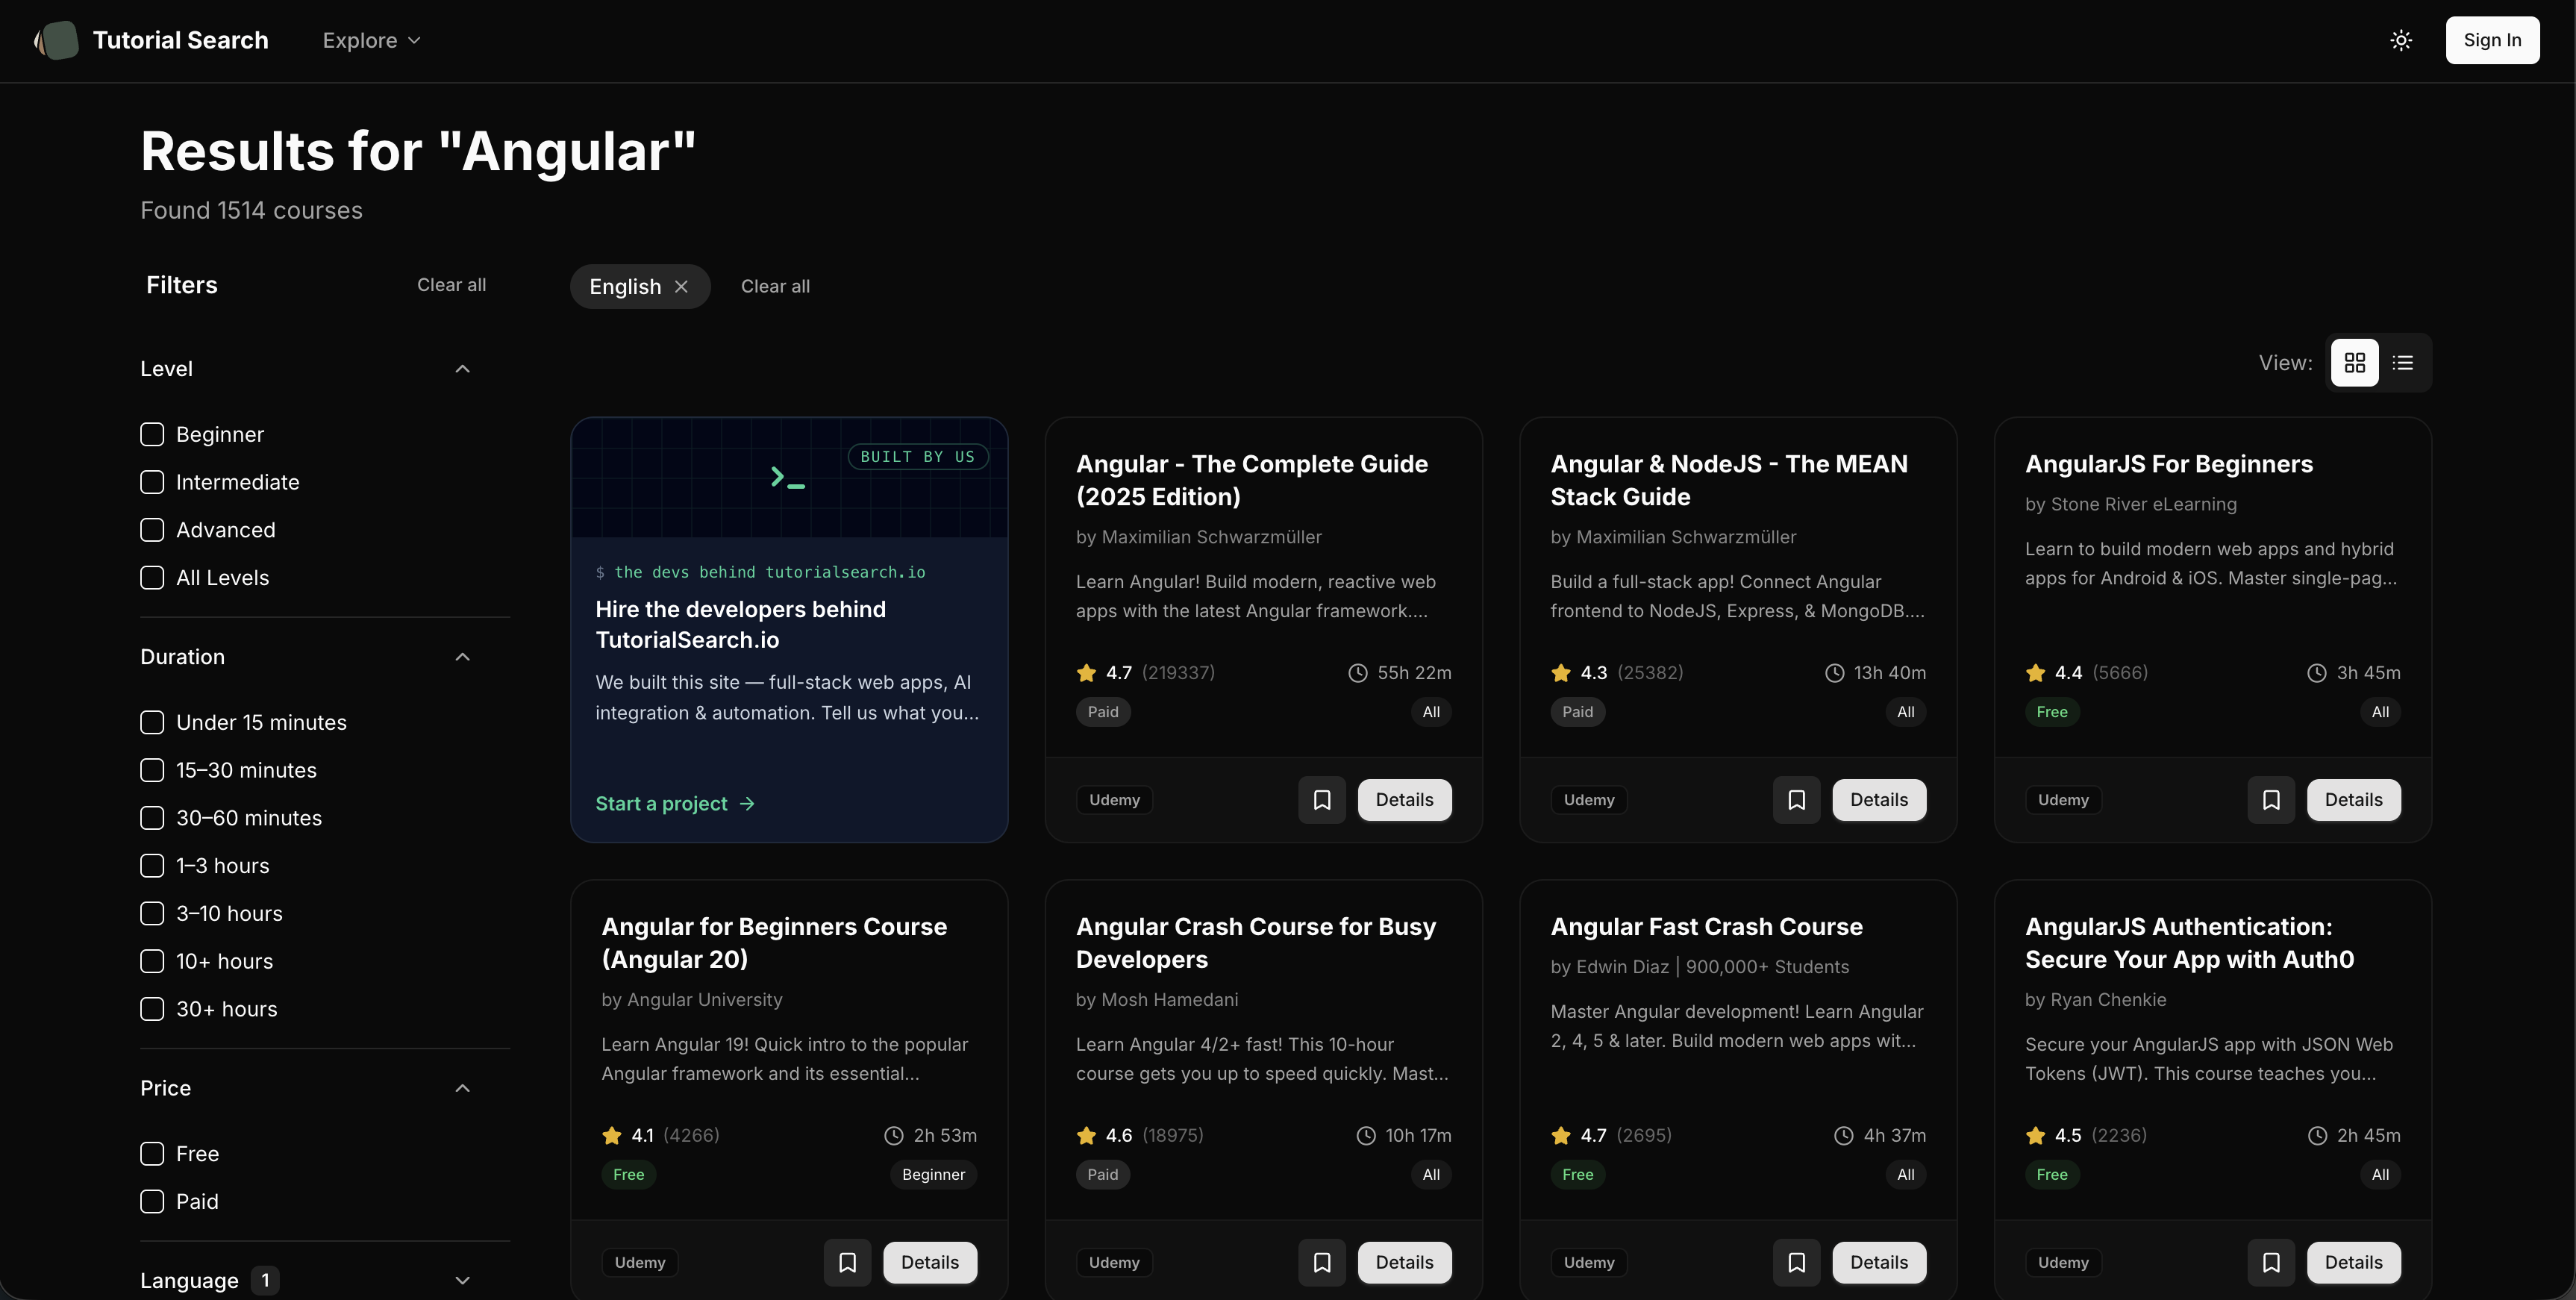The image size is (2576, 1300).
Task: Bookmark Angular Crash Course for Busy Developers
Action: click(x=1322, y=1263)
